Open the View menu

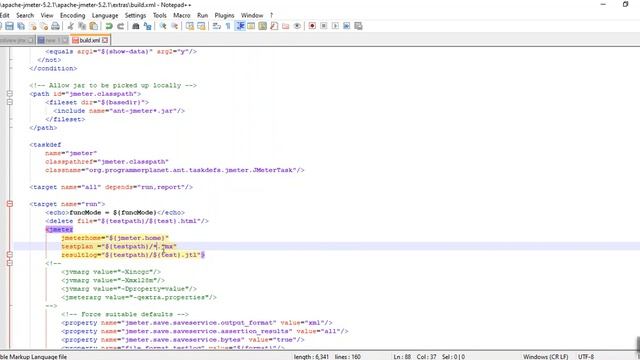[x=47, y=15]
